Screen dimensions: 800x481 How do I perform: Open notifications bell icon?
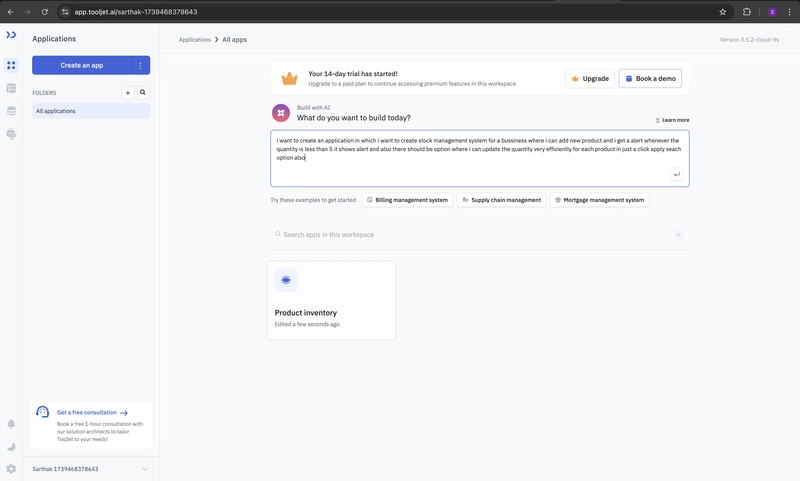click(11, 424)
